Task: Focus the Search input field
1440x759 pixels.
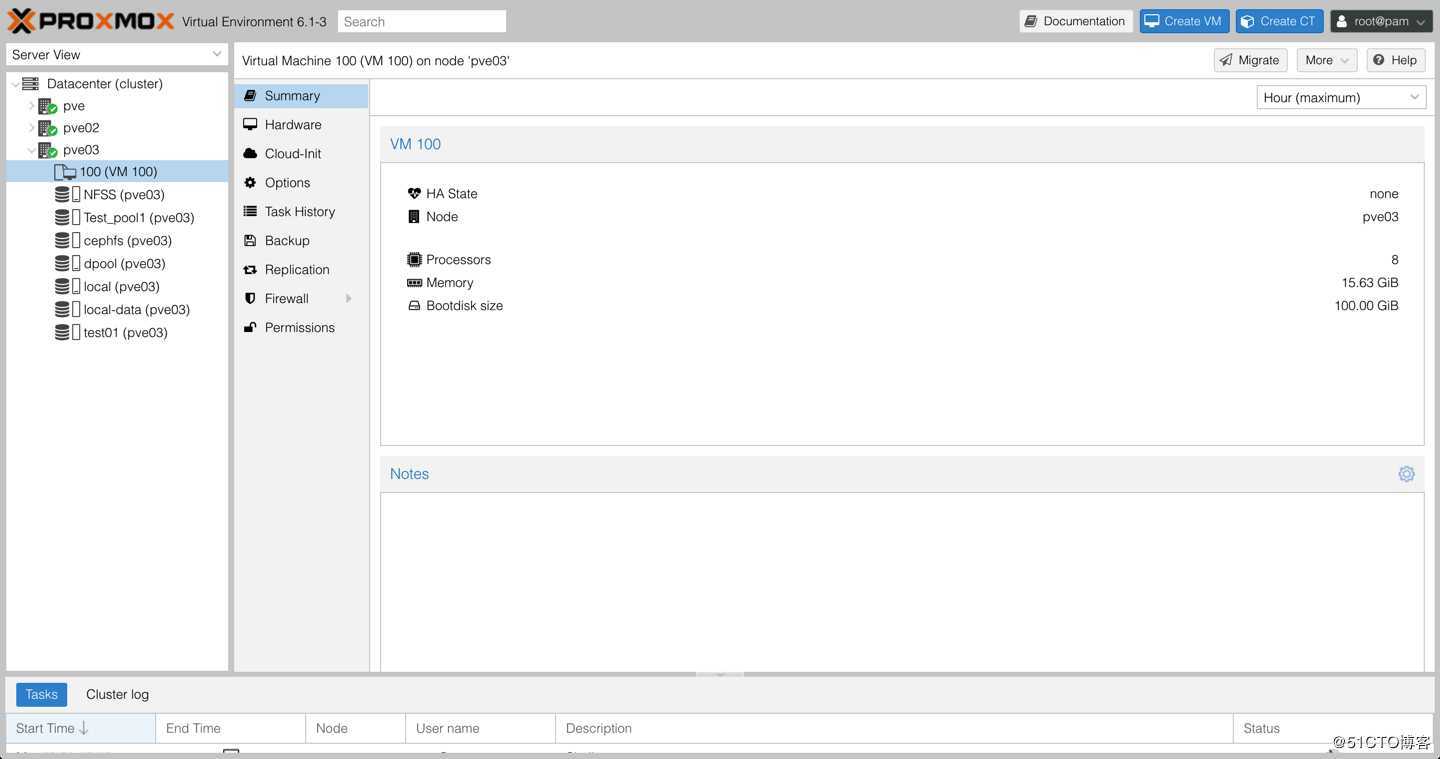Action: coord(421,21)
